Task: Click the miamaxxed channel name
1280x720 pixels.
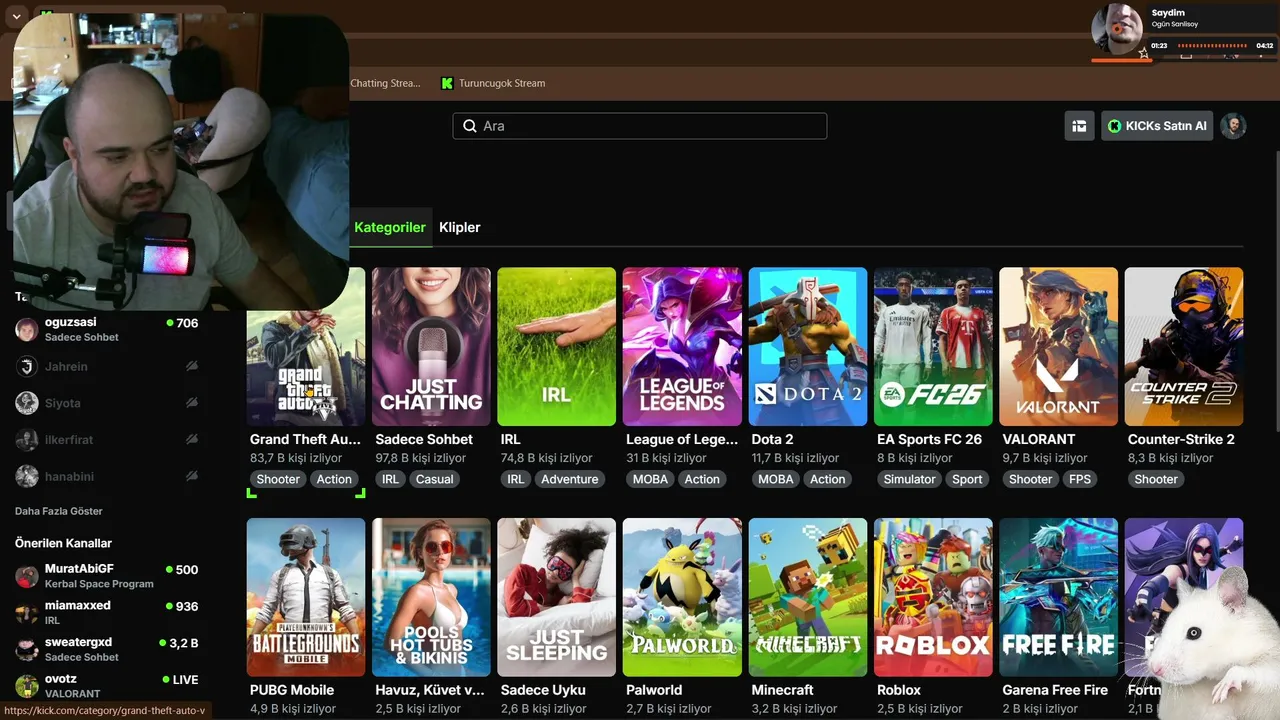Action: (78, 605)
